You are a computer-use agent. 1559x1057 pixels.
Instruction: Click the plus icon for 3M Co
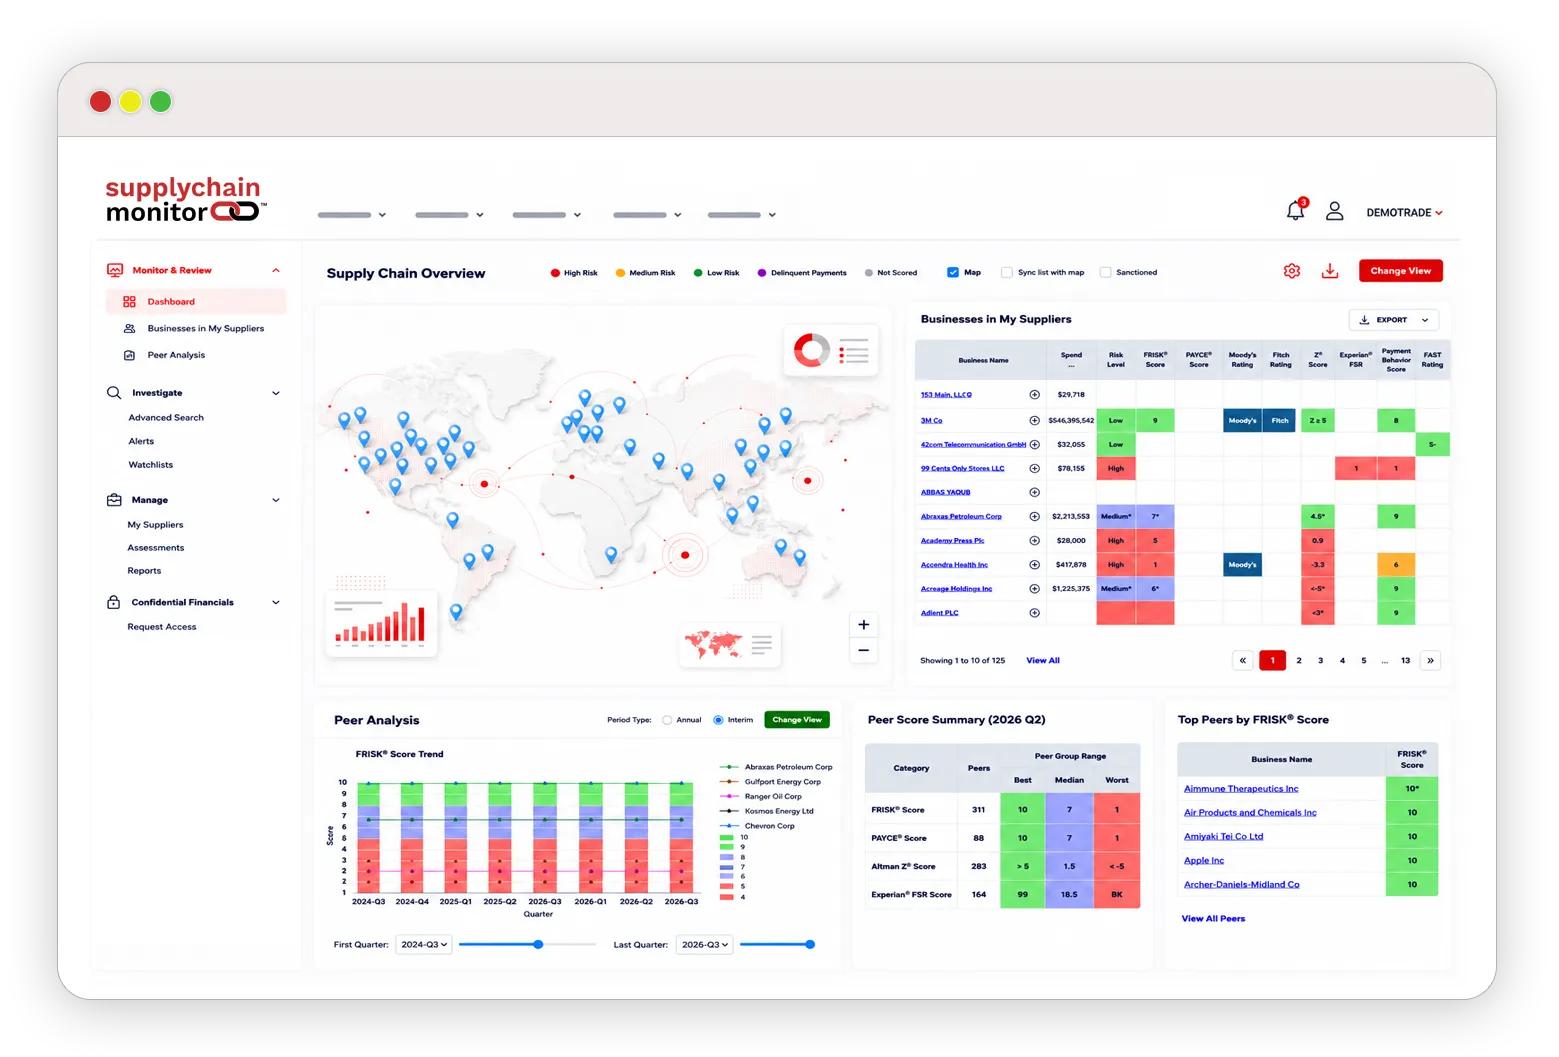point(1035,420)
